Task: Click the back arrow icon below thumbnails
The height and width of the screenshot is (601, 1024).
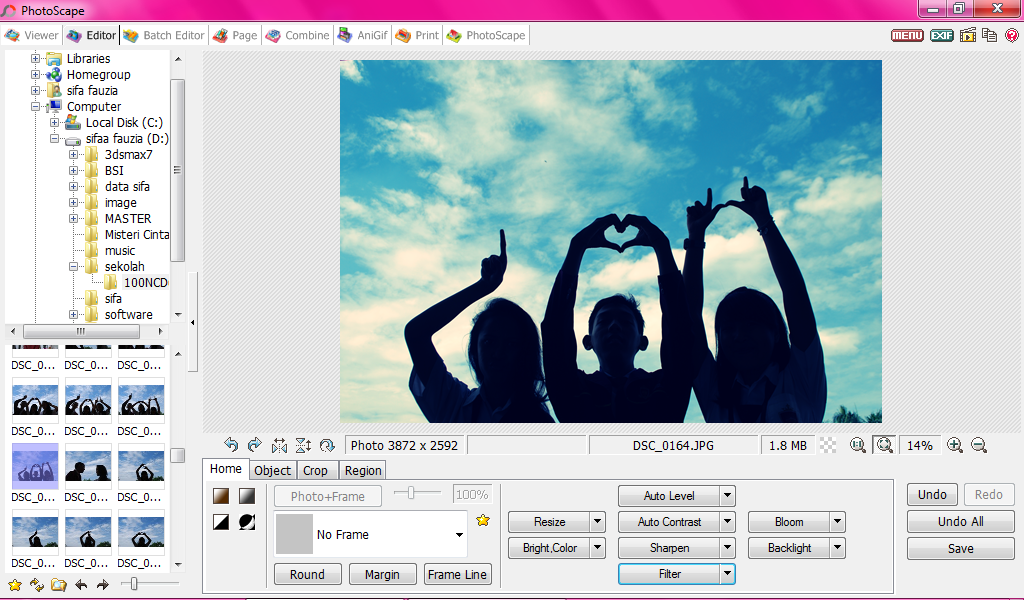Action: click(81, 585)
